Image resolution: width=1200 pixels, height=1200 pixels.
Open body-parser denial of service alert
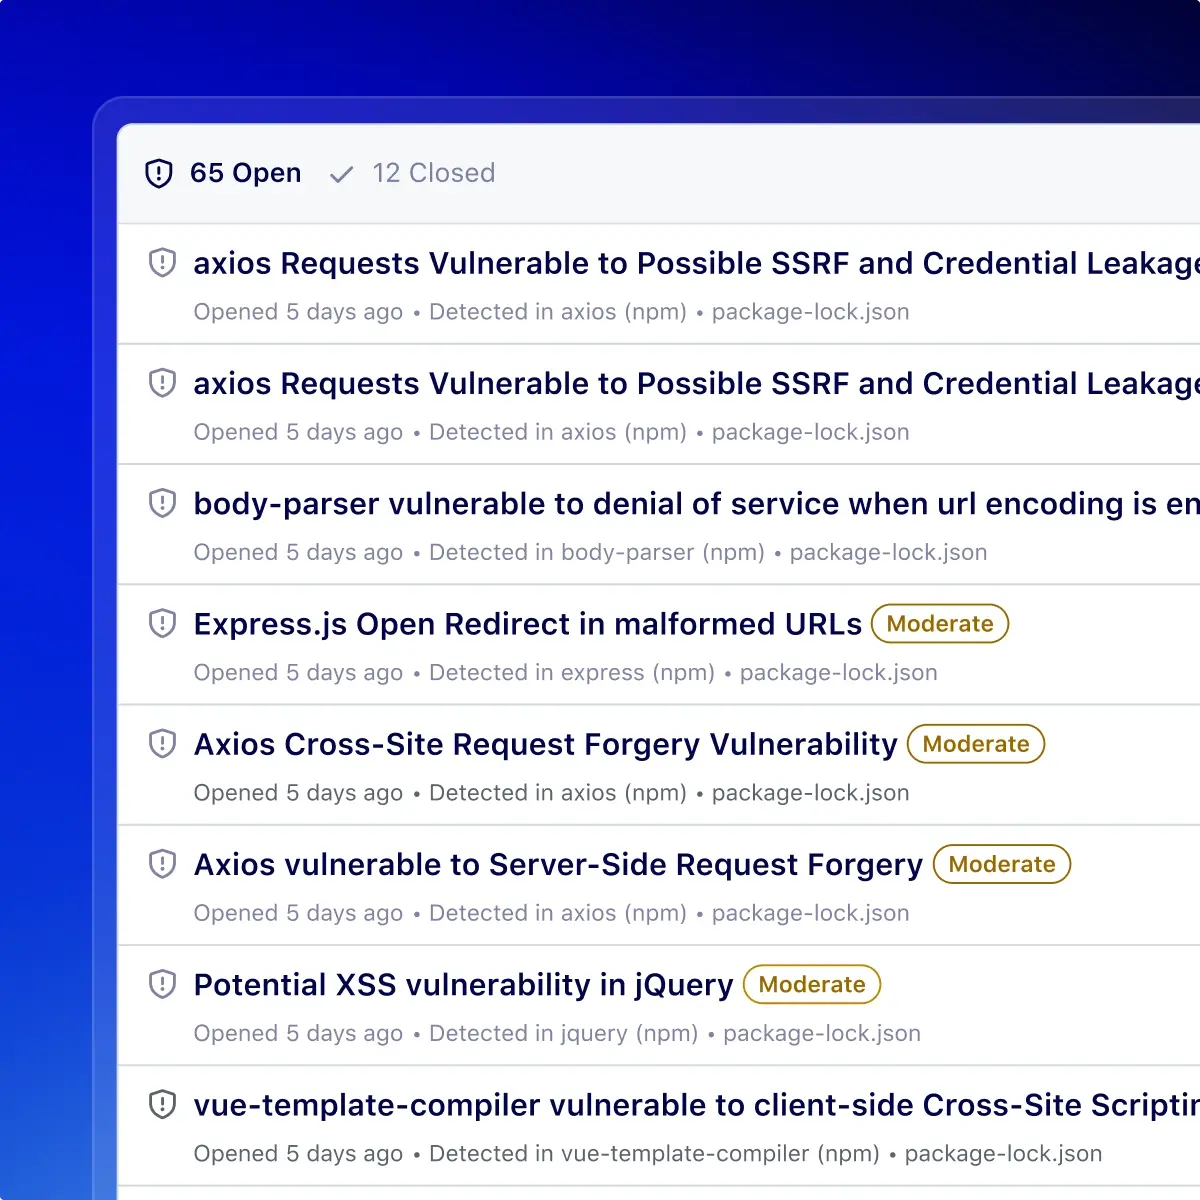click(696, 503)
